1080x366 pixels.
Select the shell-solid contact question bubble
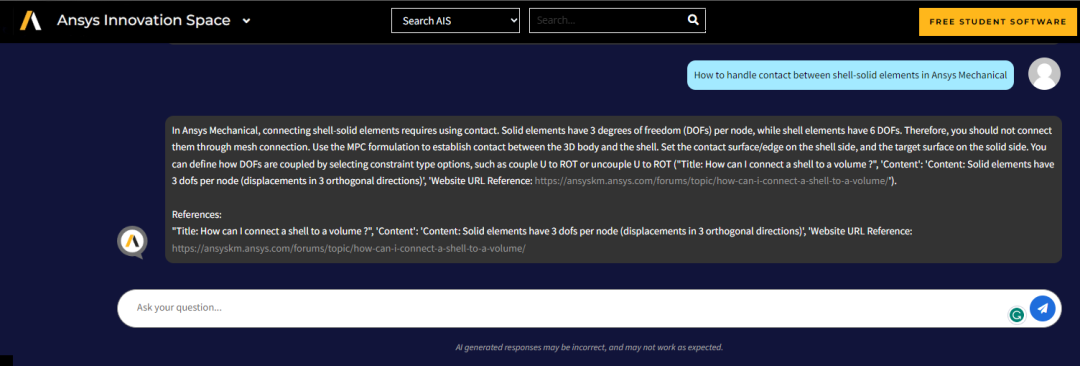(851, 75)
